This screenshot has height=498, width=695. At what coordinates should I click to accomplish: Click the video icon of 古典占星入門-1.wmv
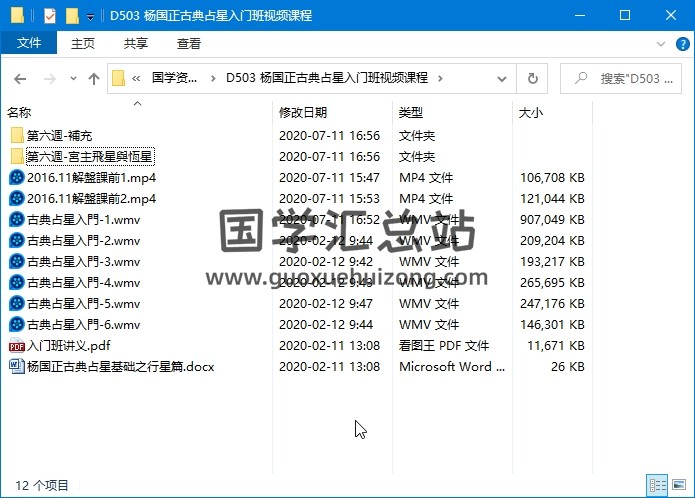click(17, 219)
